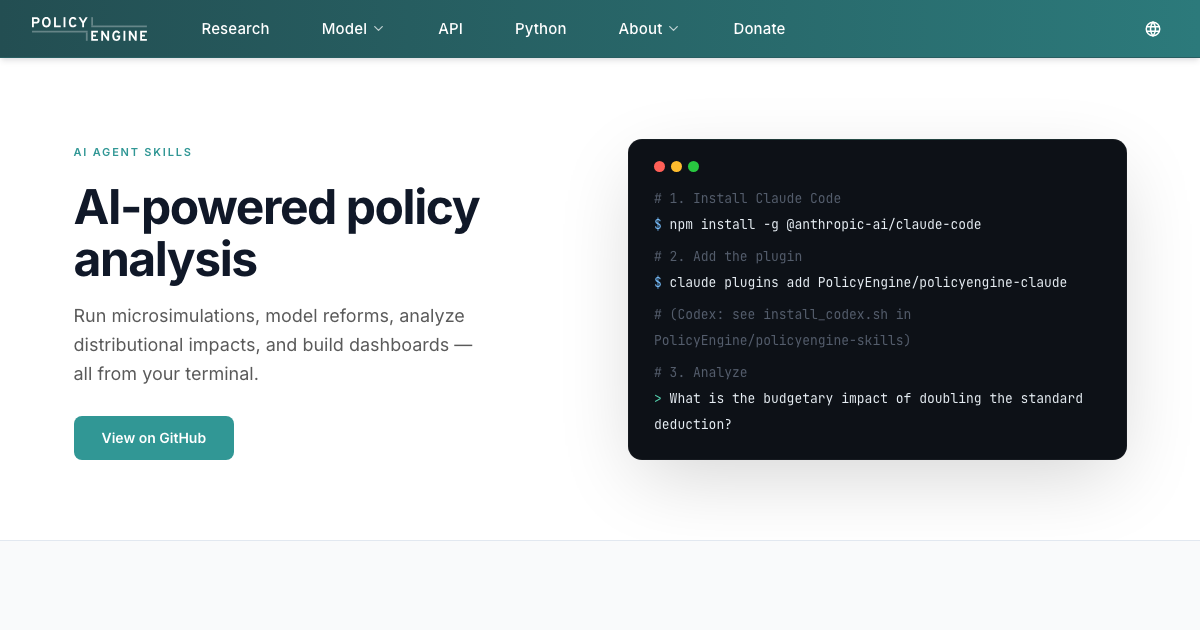The width and height of the screenshot is (1200, 630).
Task: Open the Python page
Action: (540, 29)
